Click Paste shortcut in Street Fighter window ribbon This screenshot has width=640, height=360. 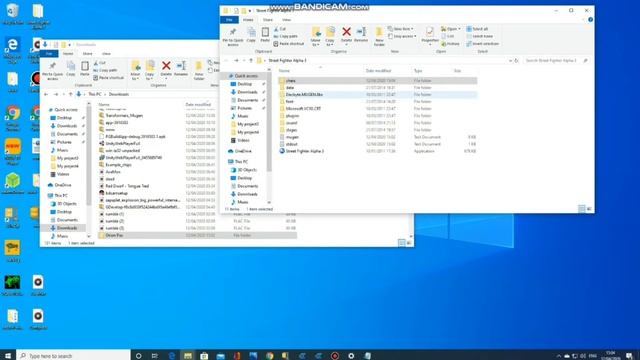point(289,44)
